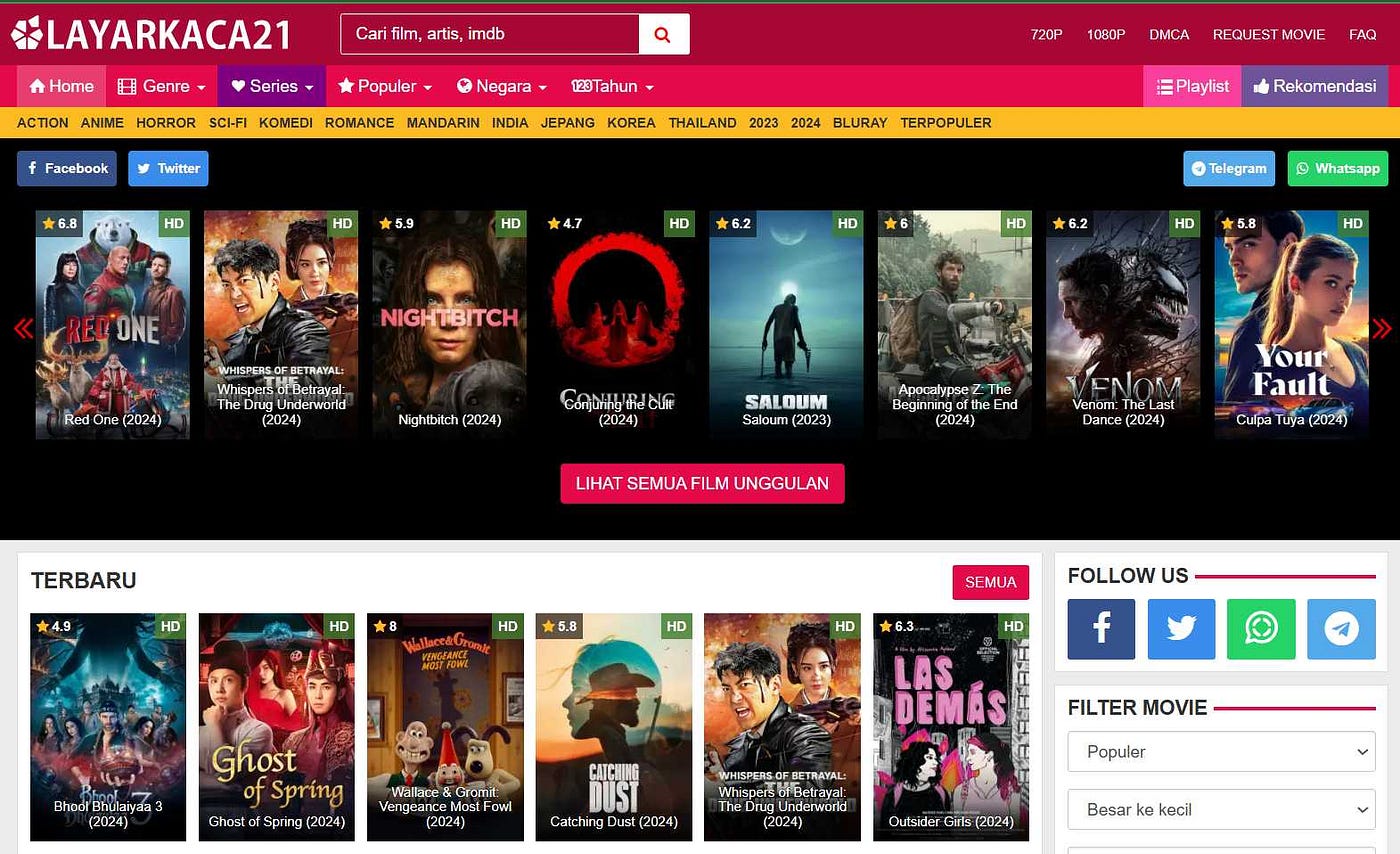
Task: Open the REQUEST MOVIE link
Action: click(1269, 34)
